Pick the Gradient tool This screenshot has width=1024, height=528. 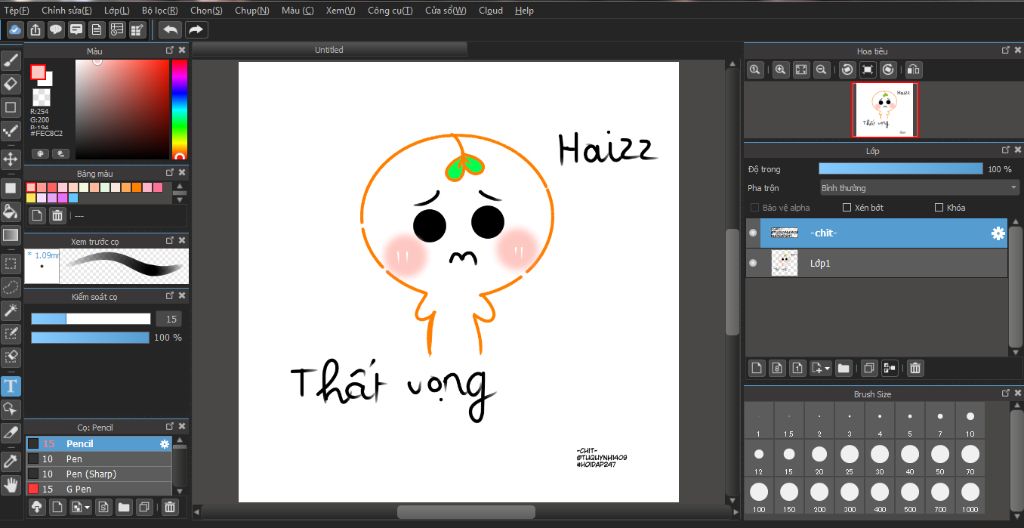(x=11, y=235)
